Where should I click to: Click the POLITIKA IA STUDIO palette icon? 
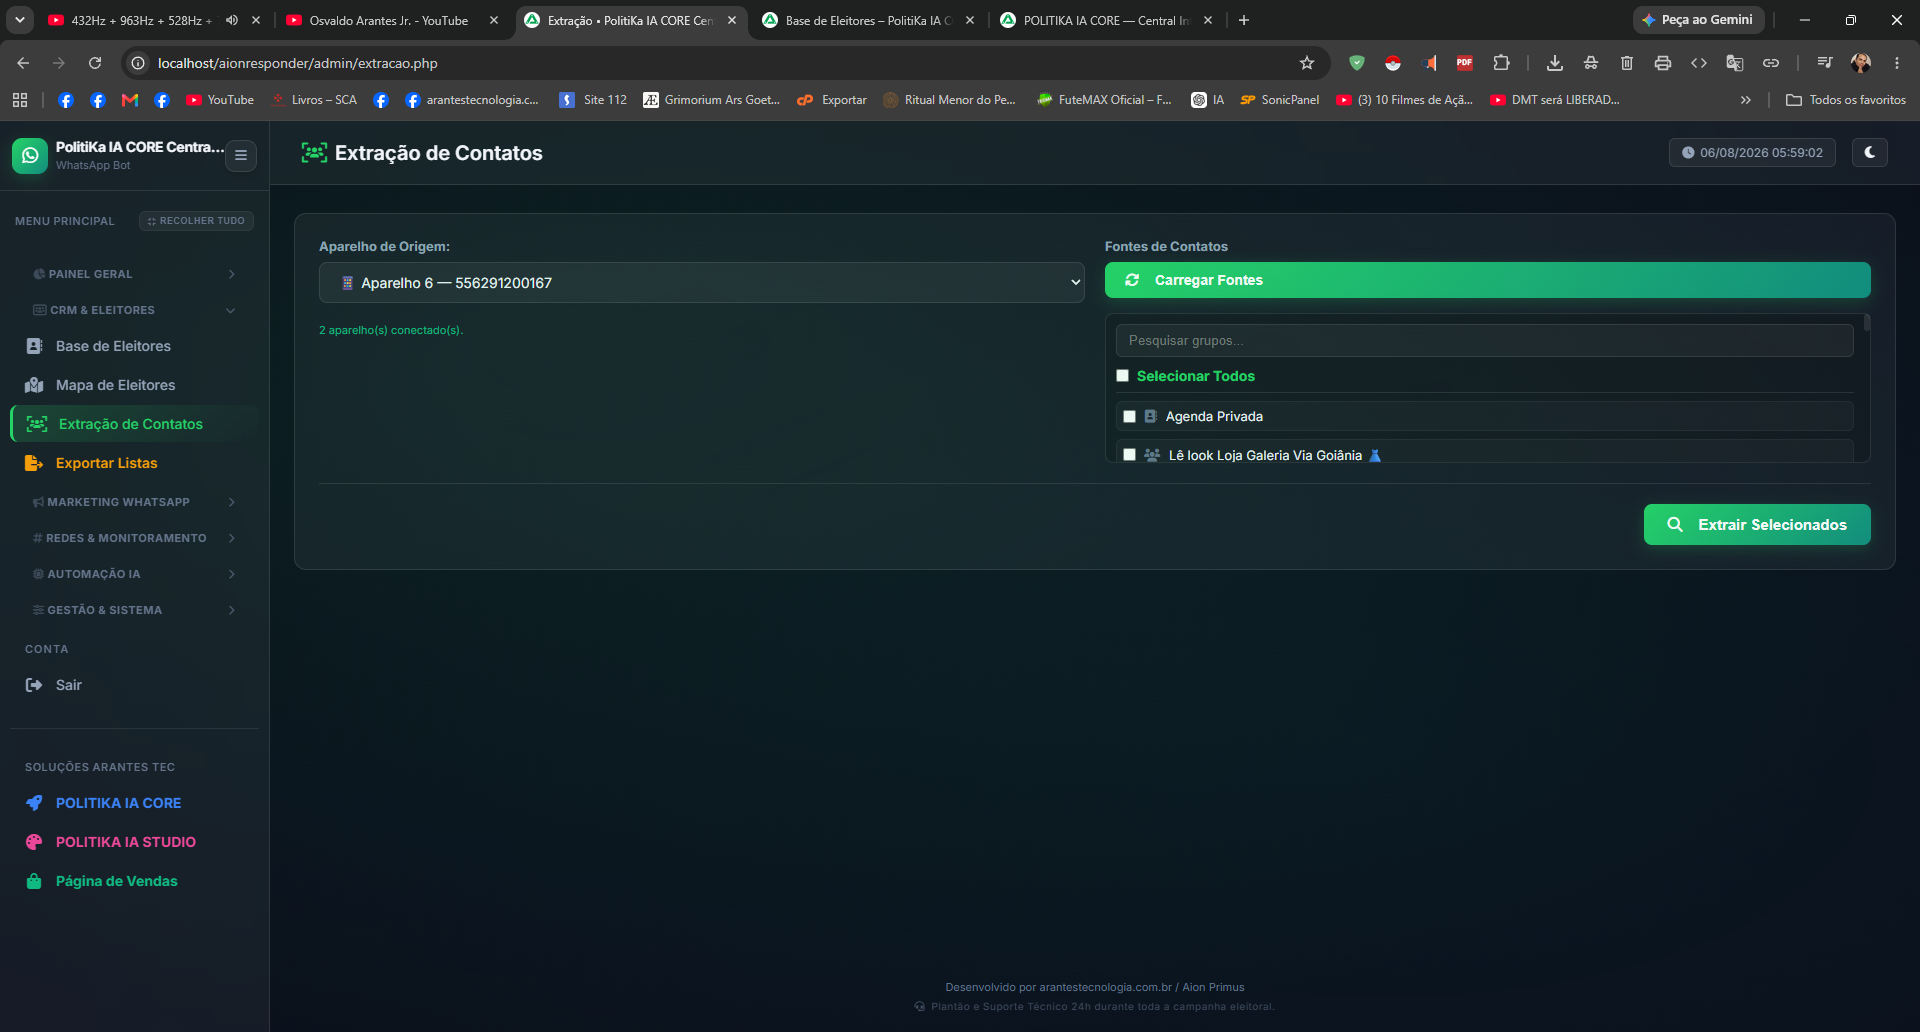[x=34, y=842]
